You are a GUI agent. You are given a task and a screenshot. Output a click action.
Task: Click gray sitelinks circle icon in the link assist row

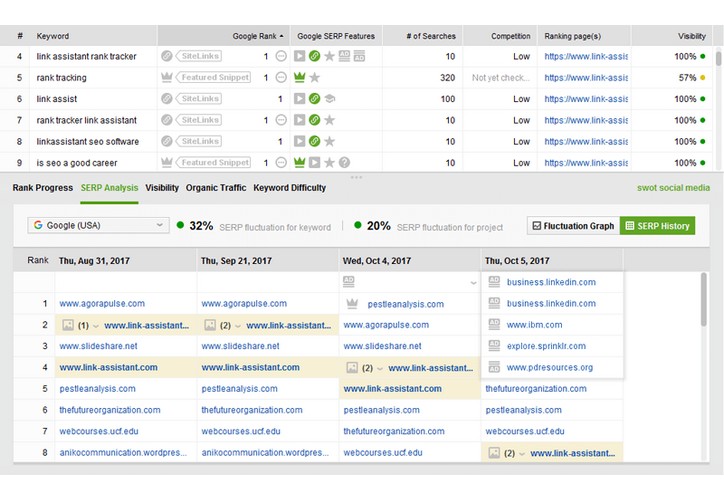click(x=167, y=98)
